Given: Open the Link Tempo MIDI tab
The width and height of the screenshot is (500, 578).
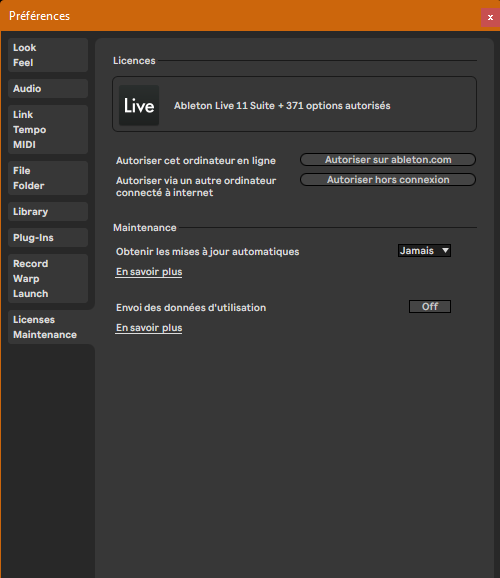Looking at the screenshot, I should (x=48, y=129).
